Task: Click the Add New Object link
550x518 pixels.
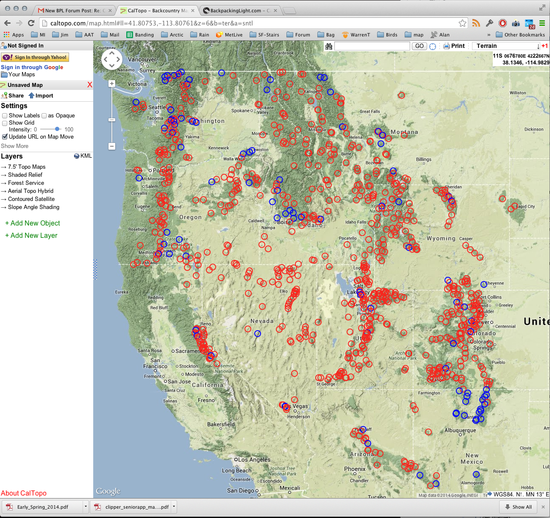Action: click(x=33, y=223)
